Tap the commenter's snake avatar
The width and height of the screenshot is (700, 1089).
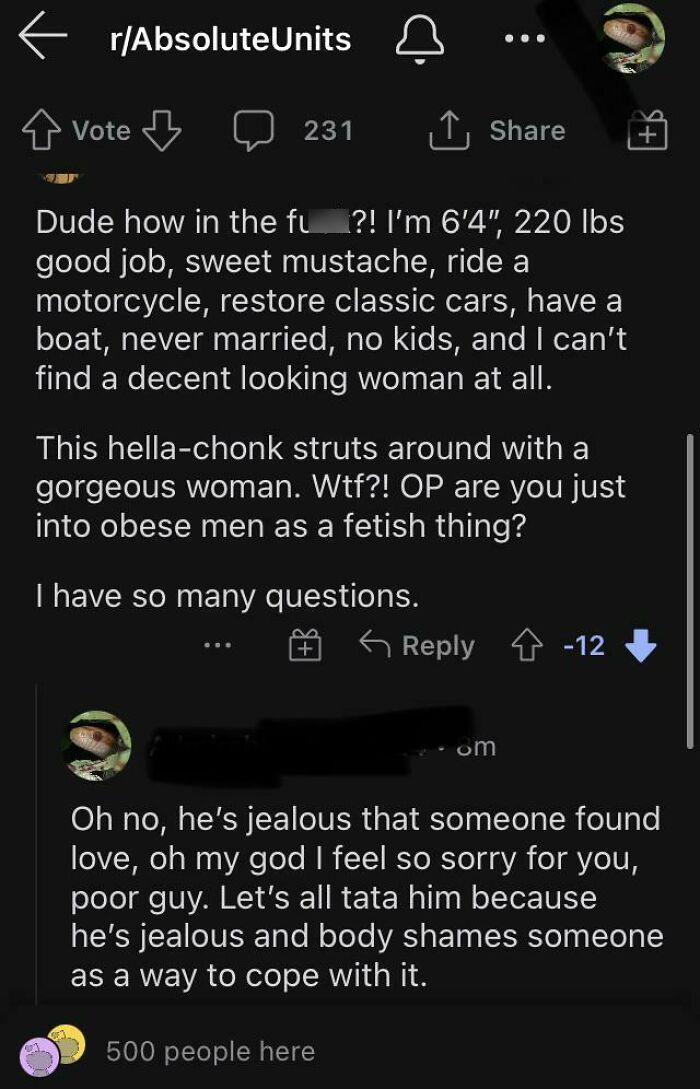pyautogui.click(x=97, y=743)
